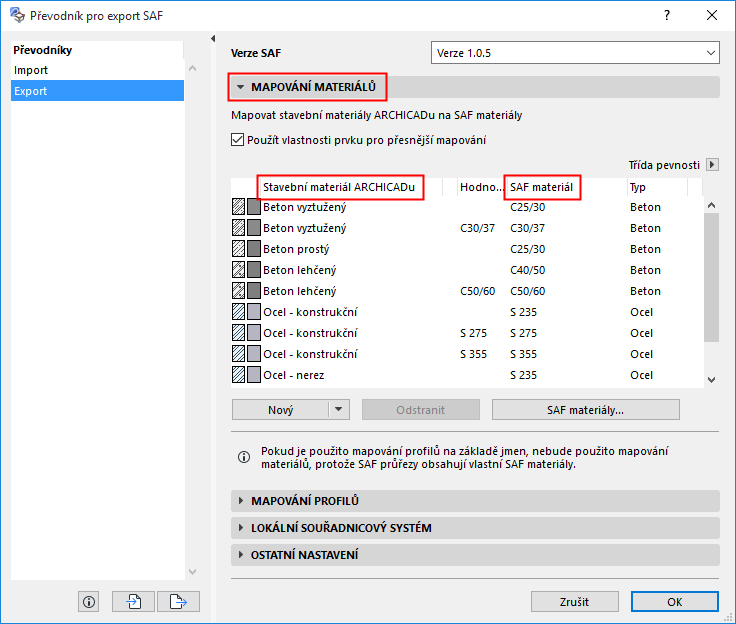The height and width of the screenshot is (624, 736).
Task: Click the Zrušit button
Action: click(x=575, y=601)
